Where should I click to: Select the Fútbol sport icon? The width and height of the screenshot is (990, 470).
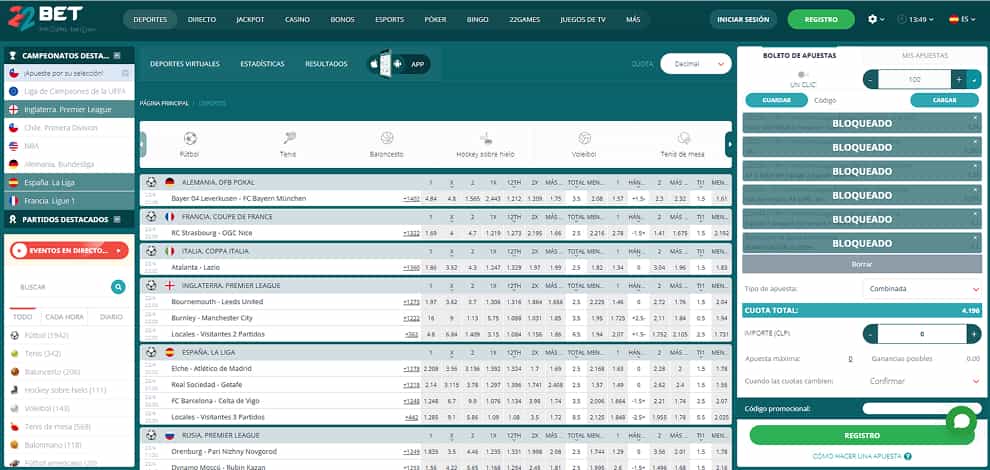click(x=190, y=144)
